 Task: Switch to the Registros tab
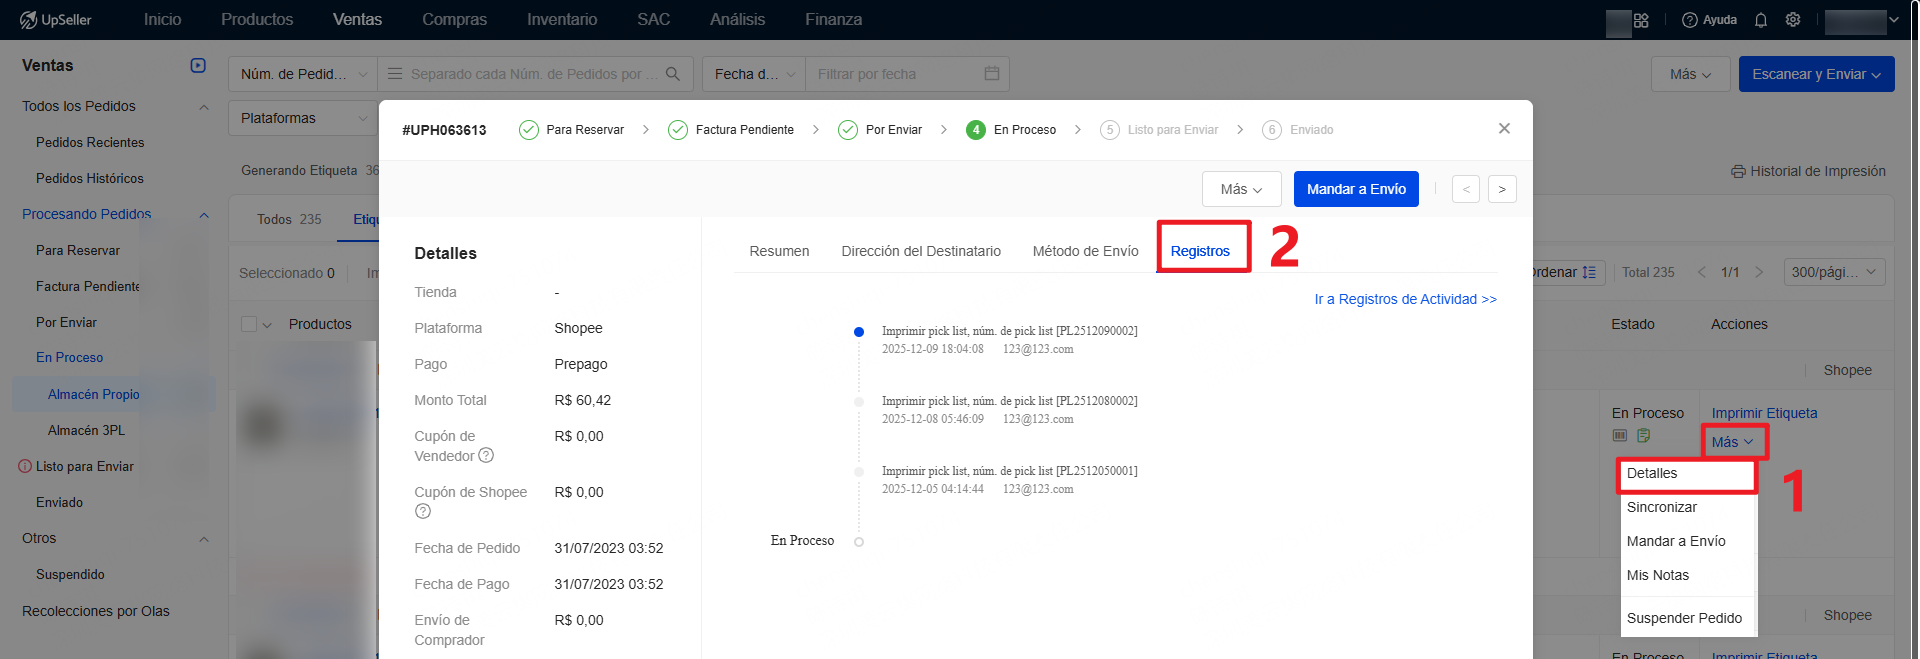coord(1200,251)
